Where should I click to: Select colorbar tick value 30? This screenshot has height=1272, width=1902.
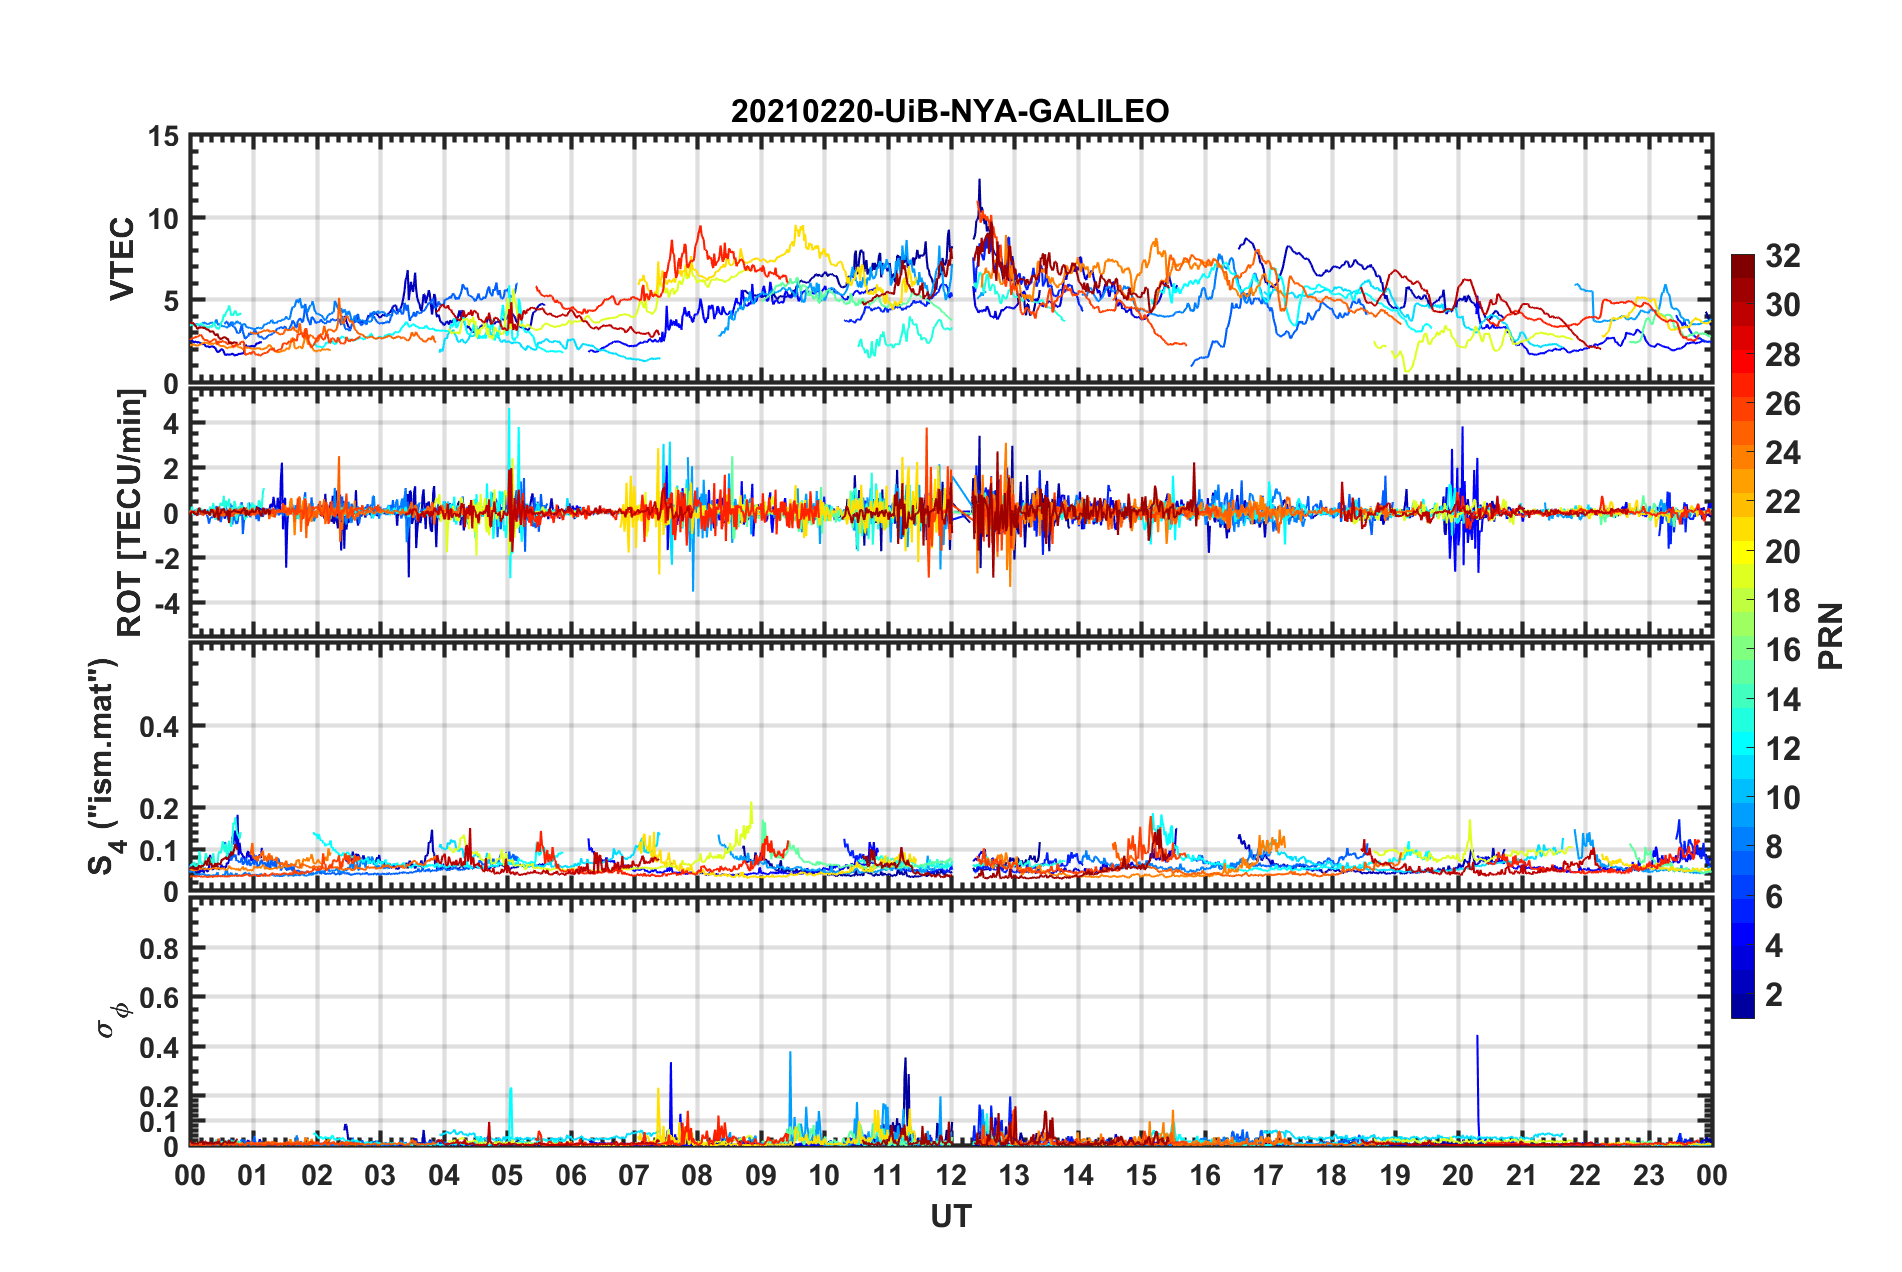1783,305
